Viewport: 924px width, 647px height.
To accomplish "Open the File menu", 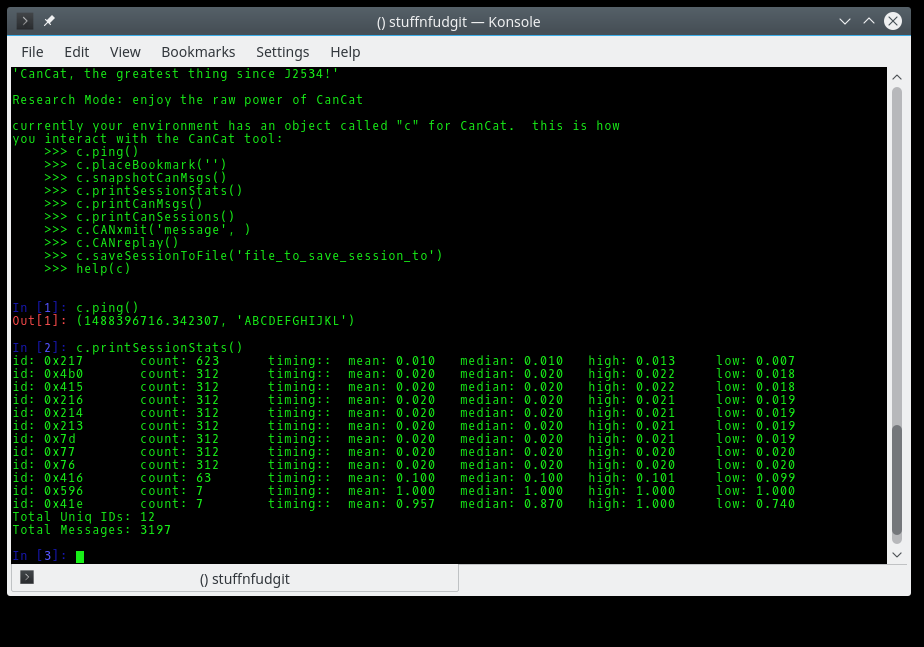I will (x=32, y=52).
